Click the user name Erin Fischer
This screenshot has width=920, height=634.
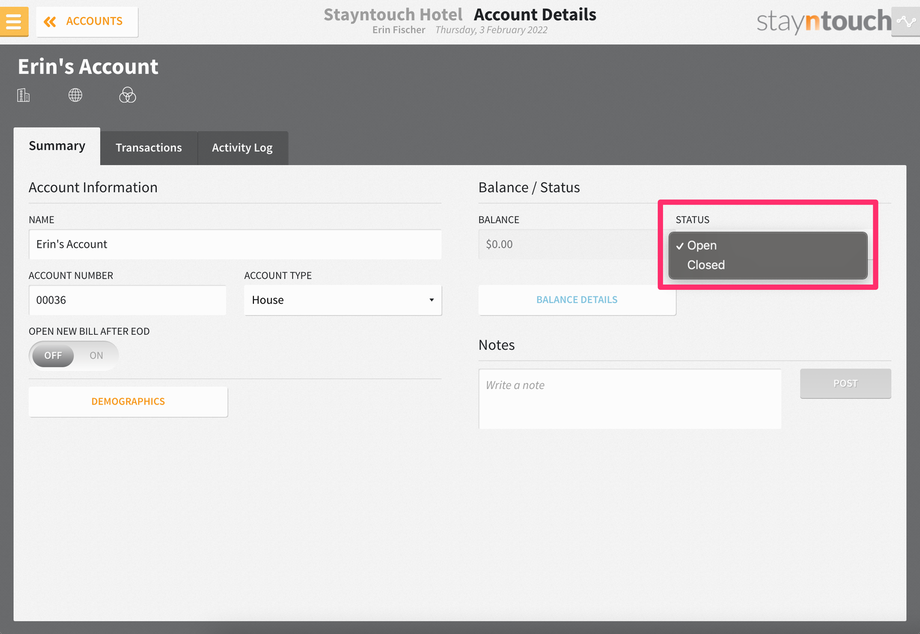pyautogui.click(x=398, y=30)
